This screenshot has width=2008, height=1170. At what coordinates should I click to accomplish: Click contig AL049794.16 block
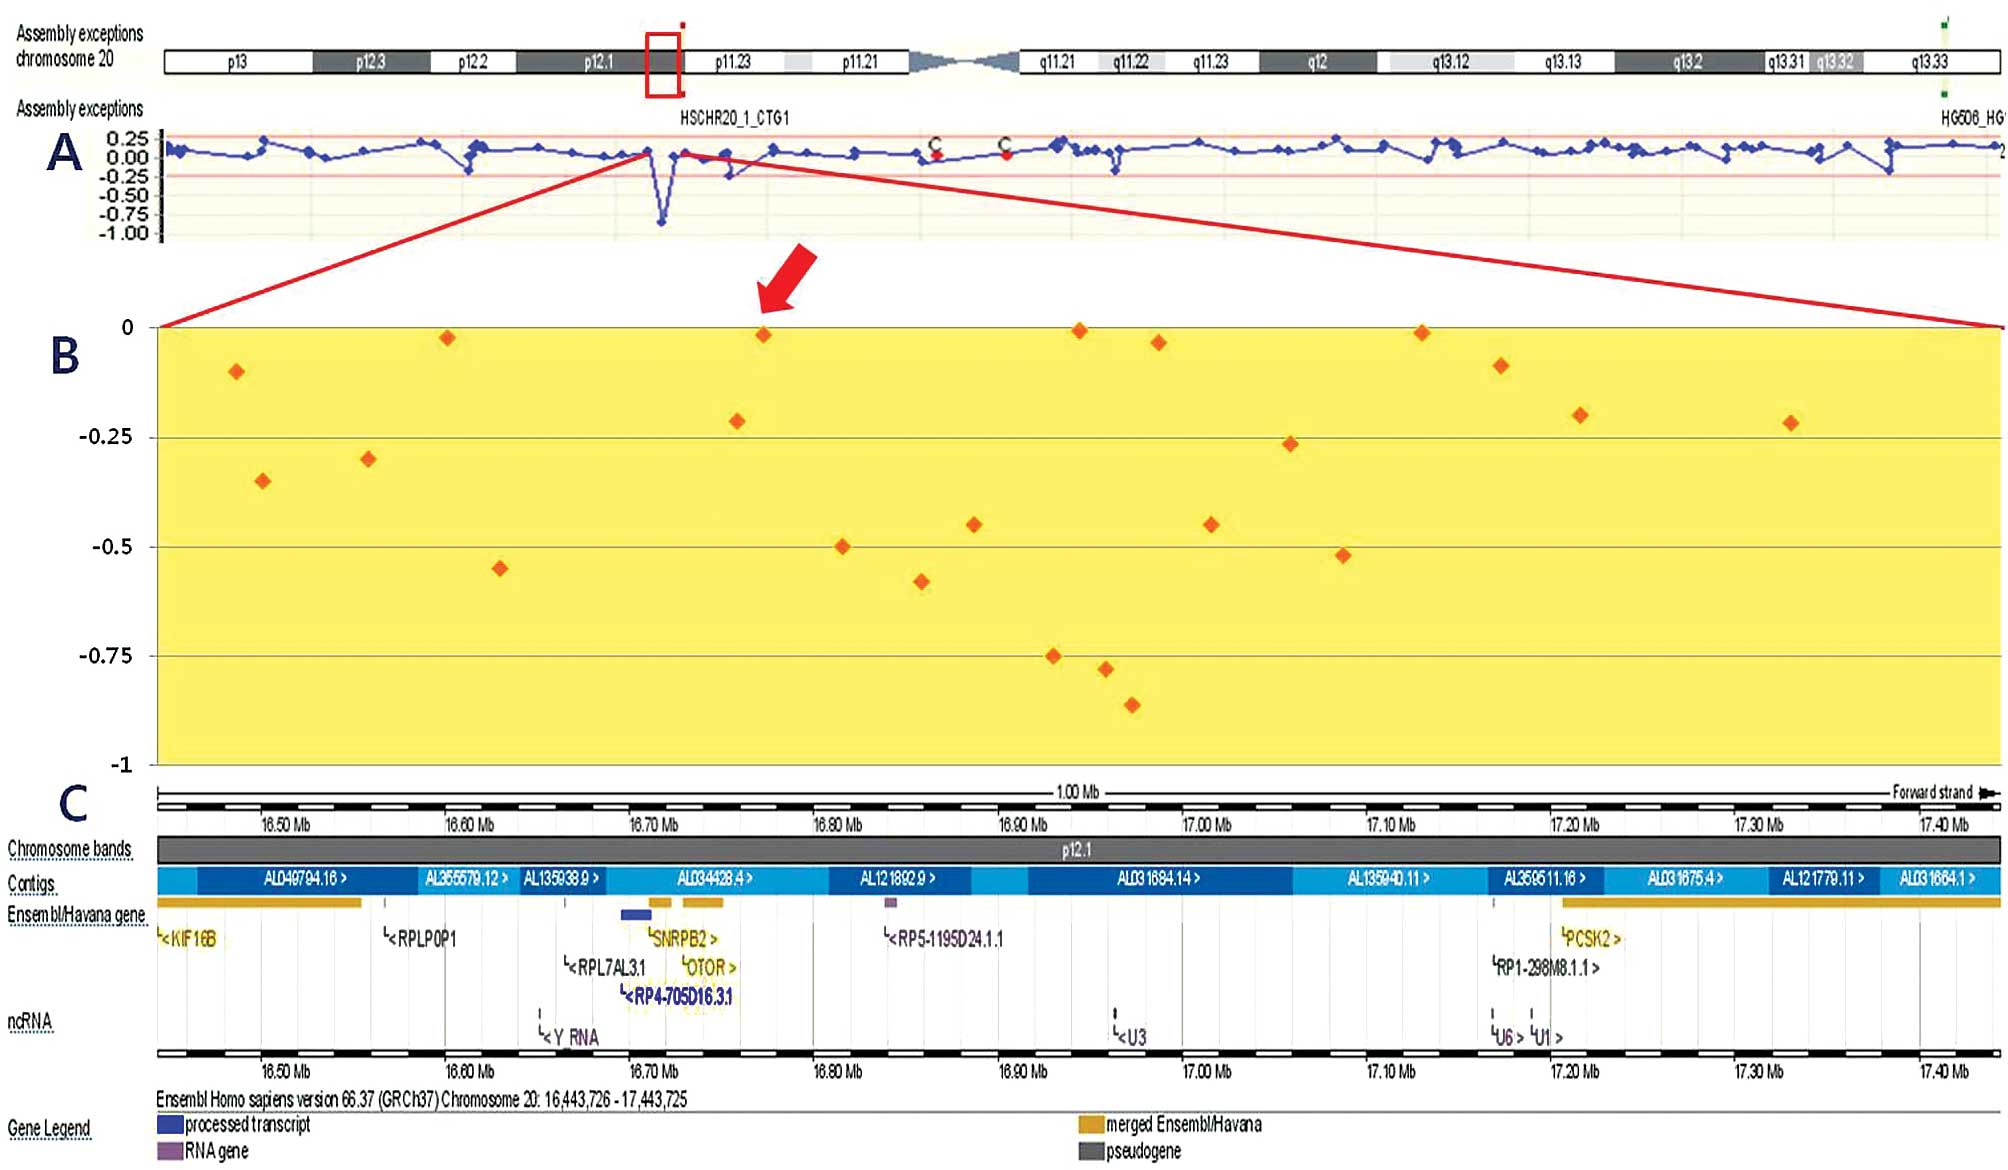(x=305, y=879)
